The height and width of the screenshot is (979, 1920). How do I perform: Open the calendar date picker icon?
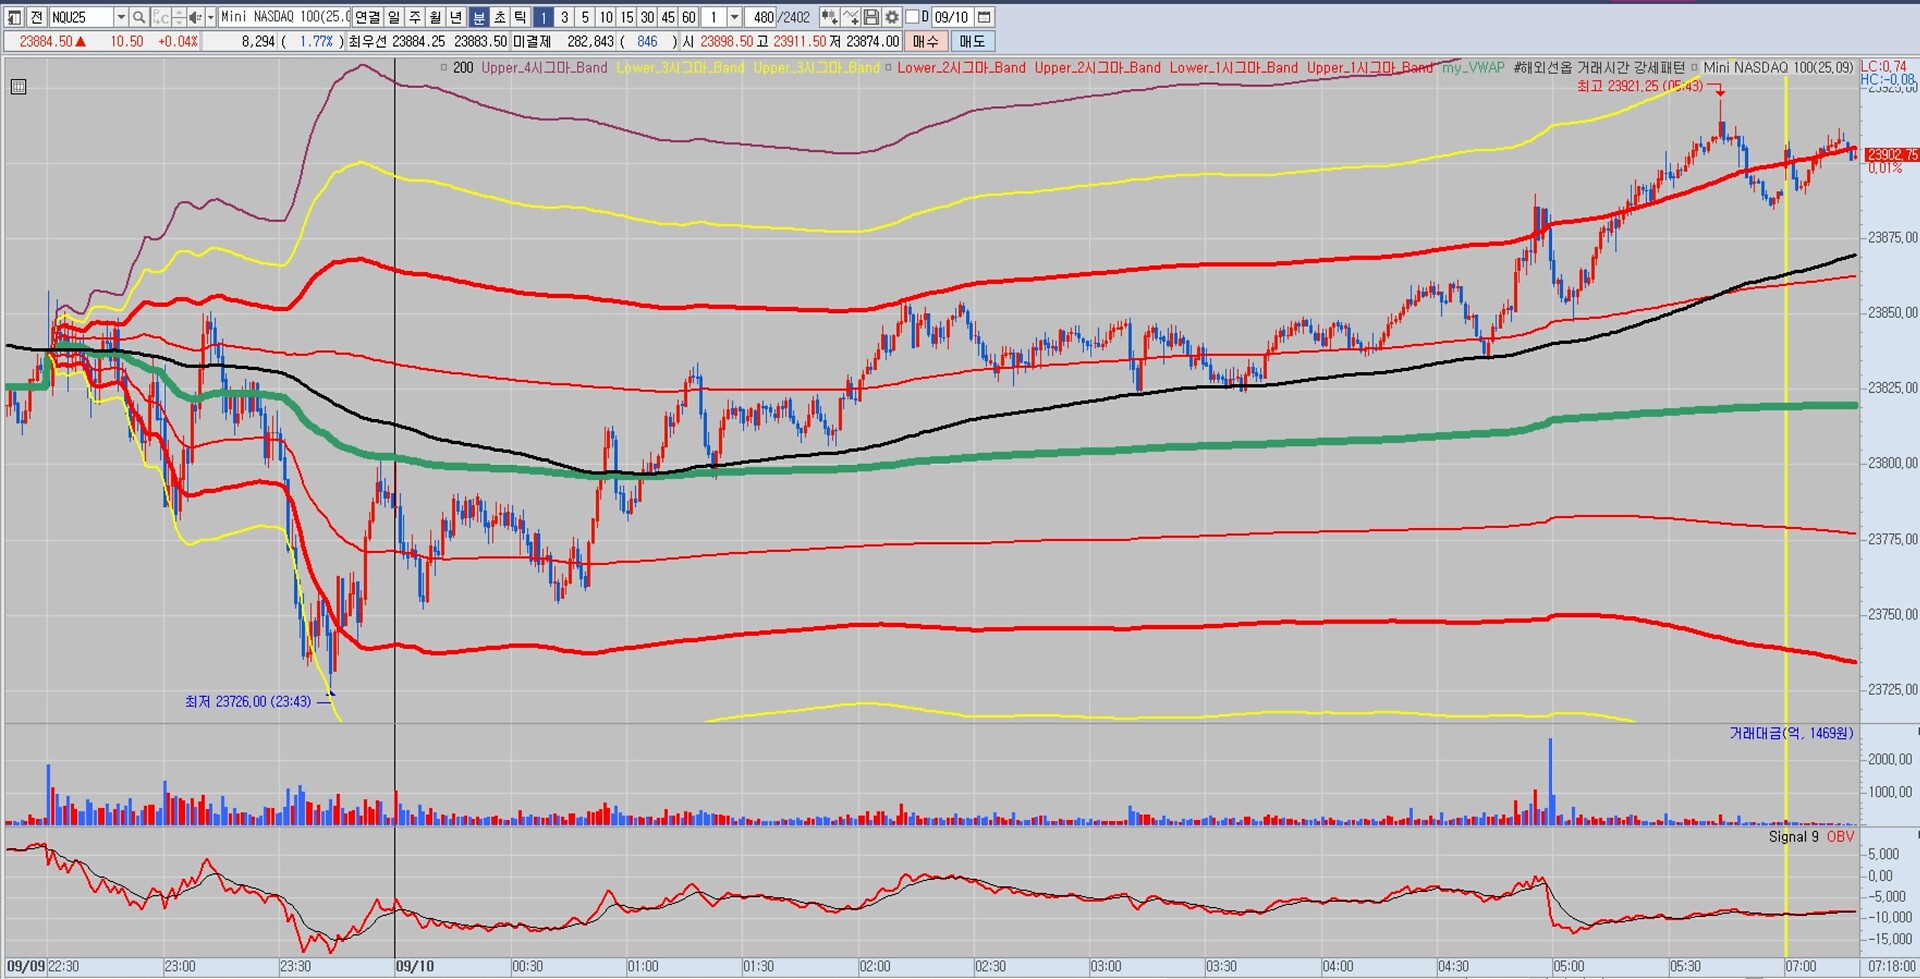(984, 17)
